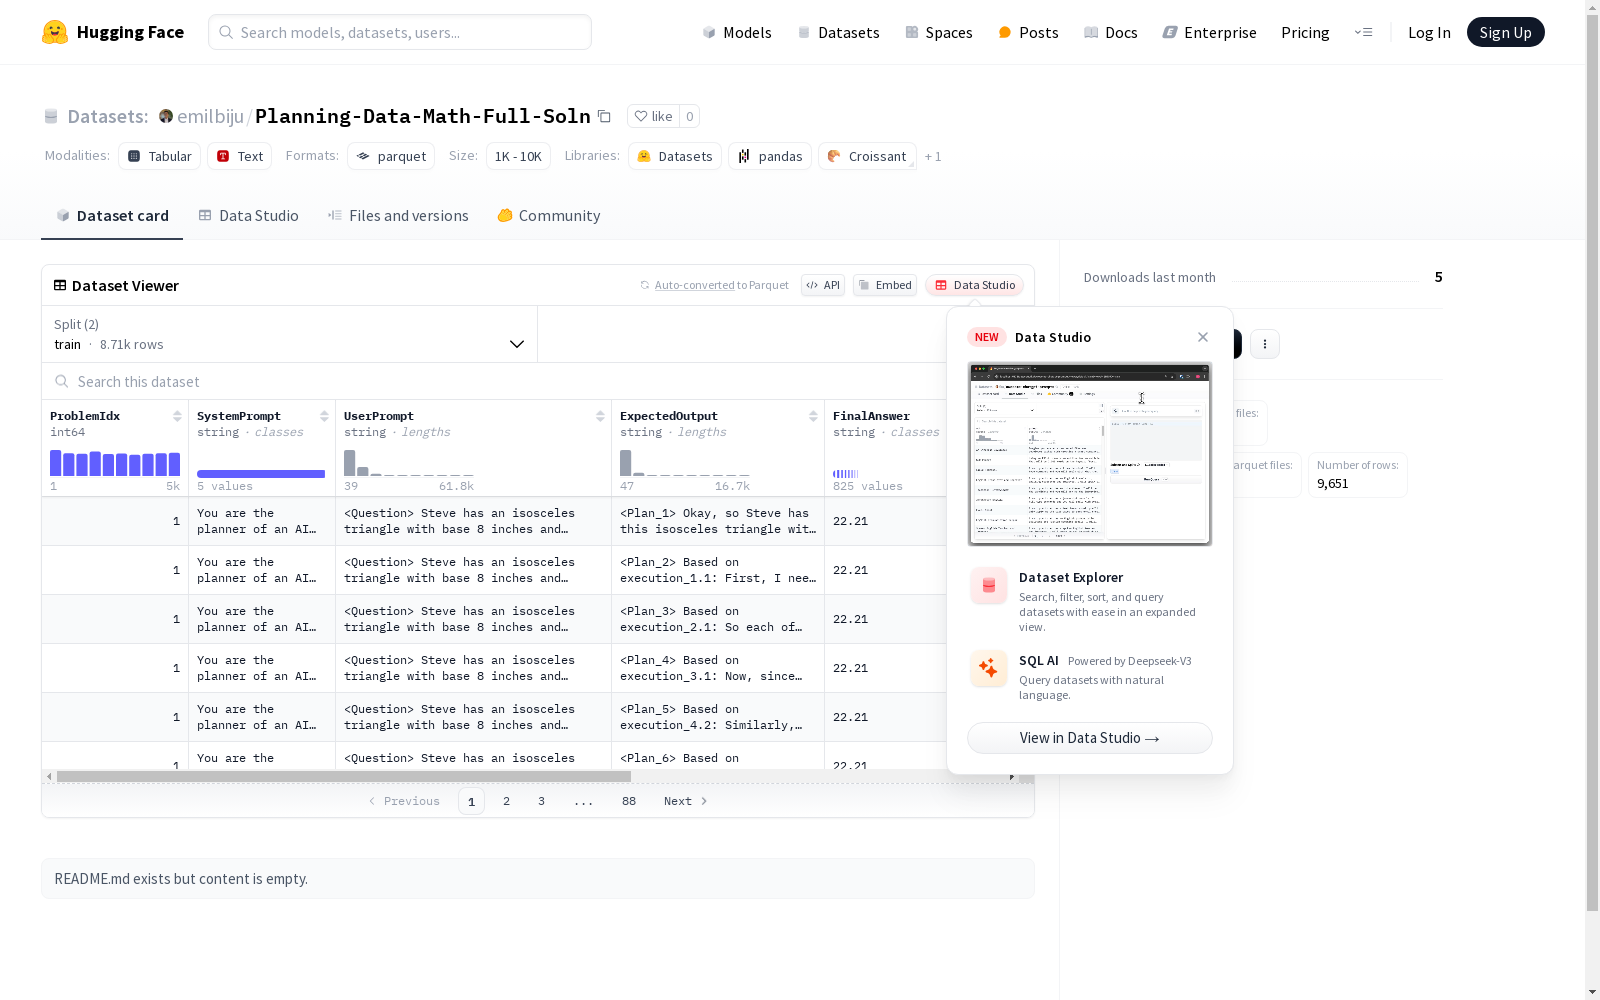Sort by ExpectedOutput column arrows
1600x1000 pixels.
click(x=813, y=416)
